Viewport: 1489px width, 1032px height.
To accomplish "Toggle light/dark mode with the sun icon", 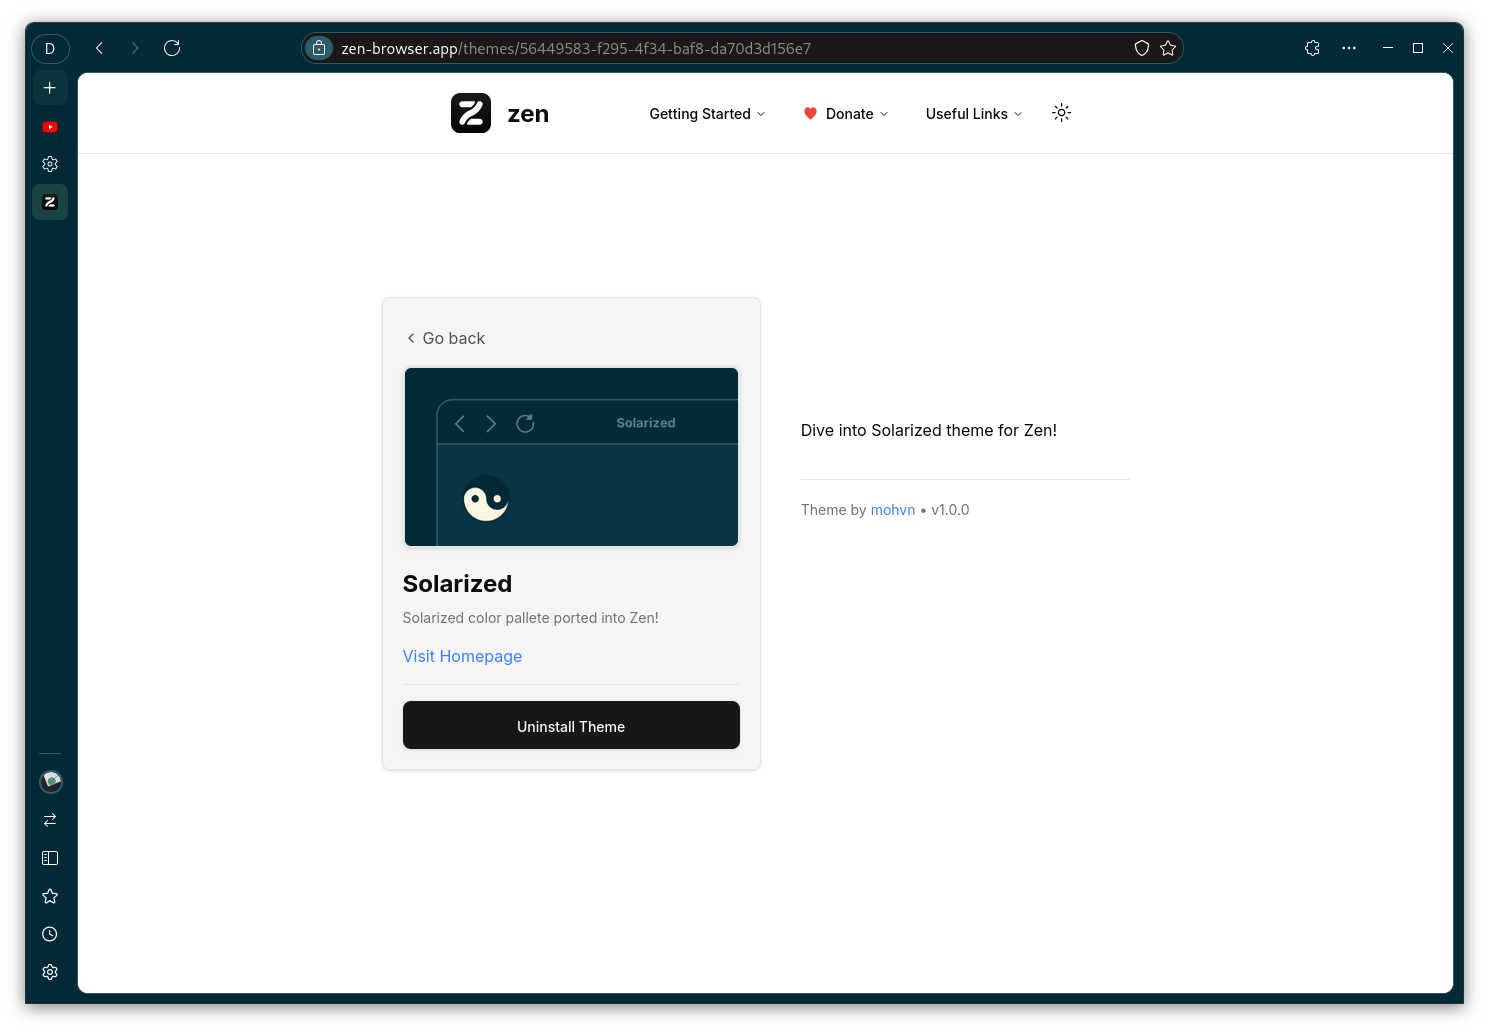I will pos(1061,113).
